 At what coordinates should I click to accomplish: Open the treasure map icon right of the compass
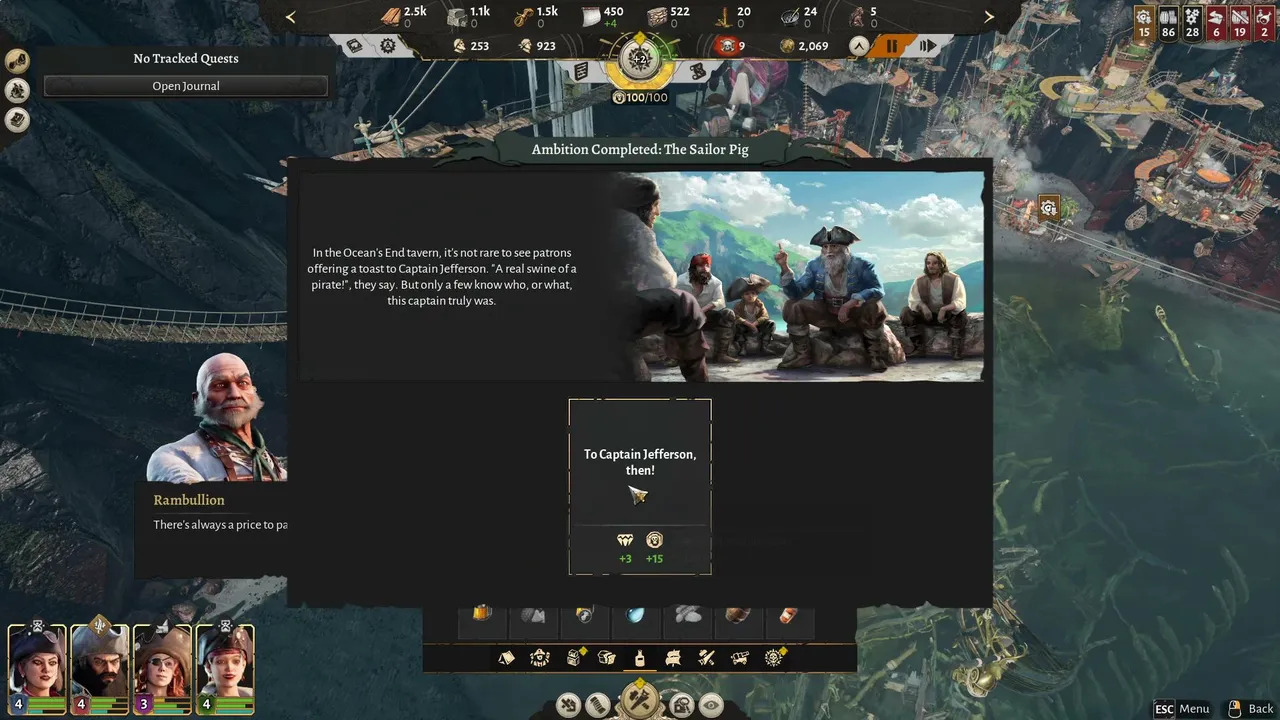pos(697,71)
